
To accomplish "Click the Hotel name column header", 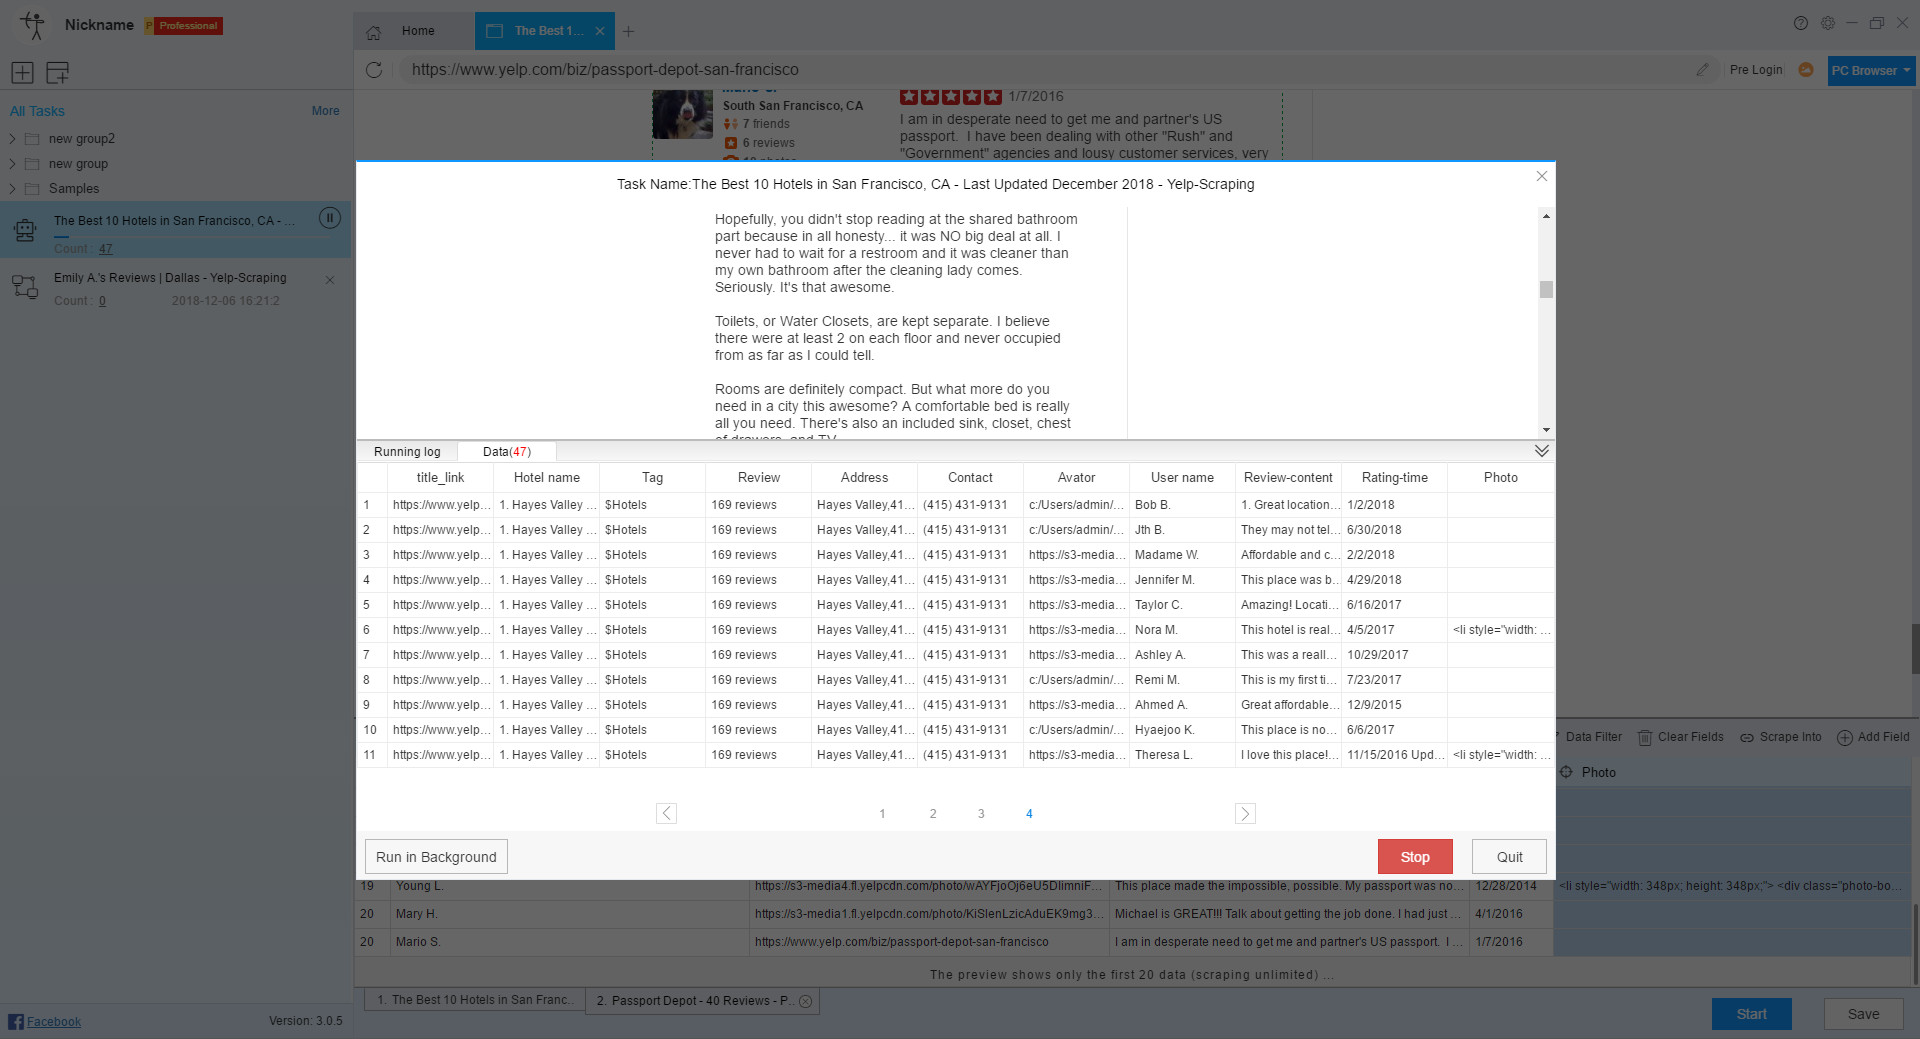I will 546,478.
